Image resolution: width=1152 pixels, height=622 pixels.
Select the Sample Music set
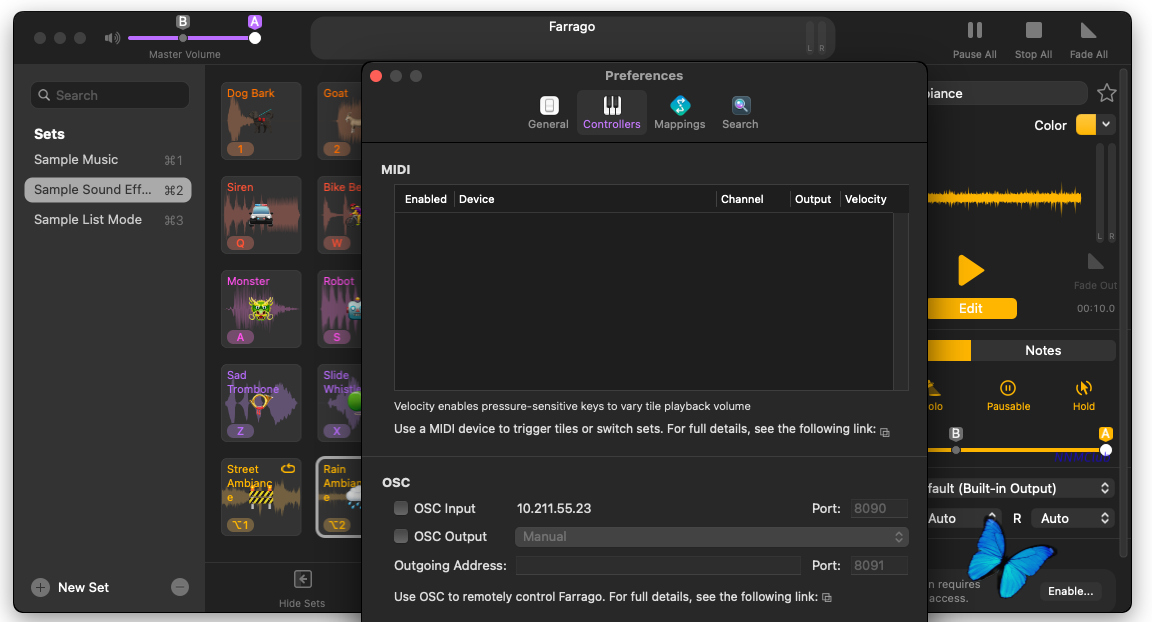[x=108, y=159]
